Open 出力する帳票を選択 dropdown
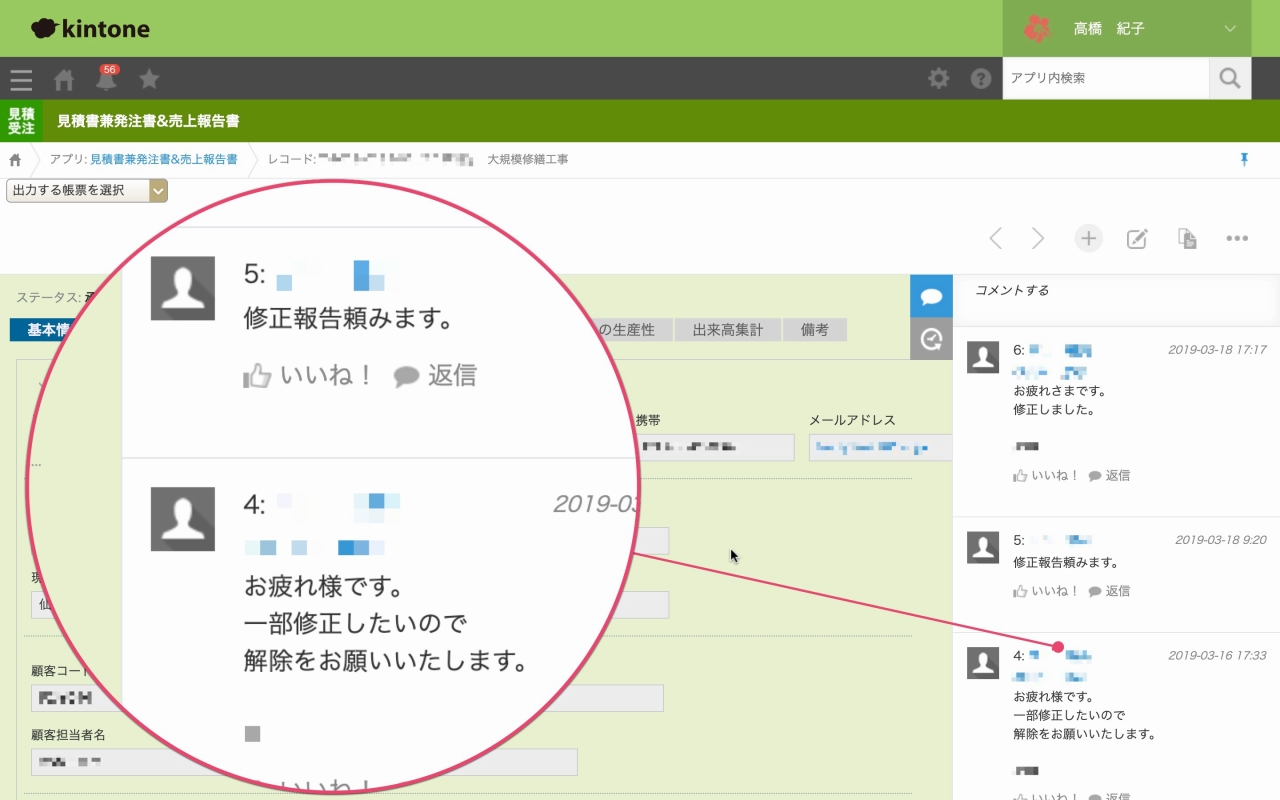Screen dimensions: 1280x800 (87, 190)
